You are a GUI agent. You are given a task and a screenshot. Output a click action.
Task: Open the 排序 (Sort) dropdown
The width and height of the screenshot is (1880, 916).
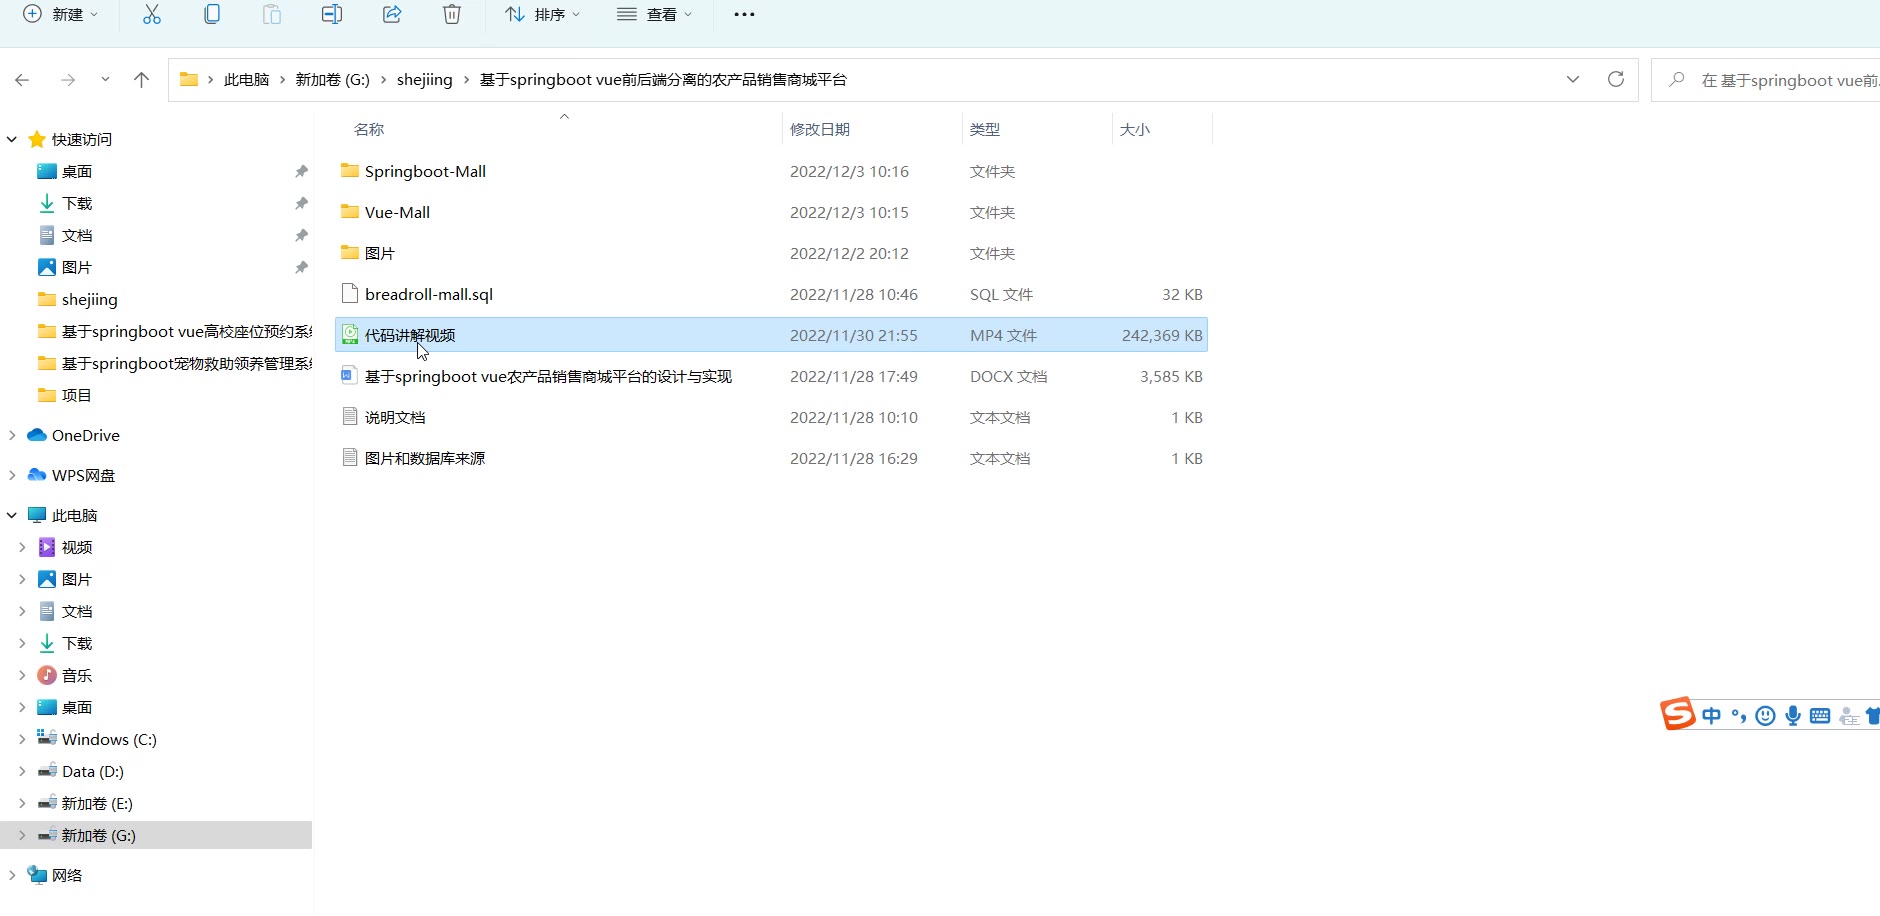pos(542,14)
